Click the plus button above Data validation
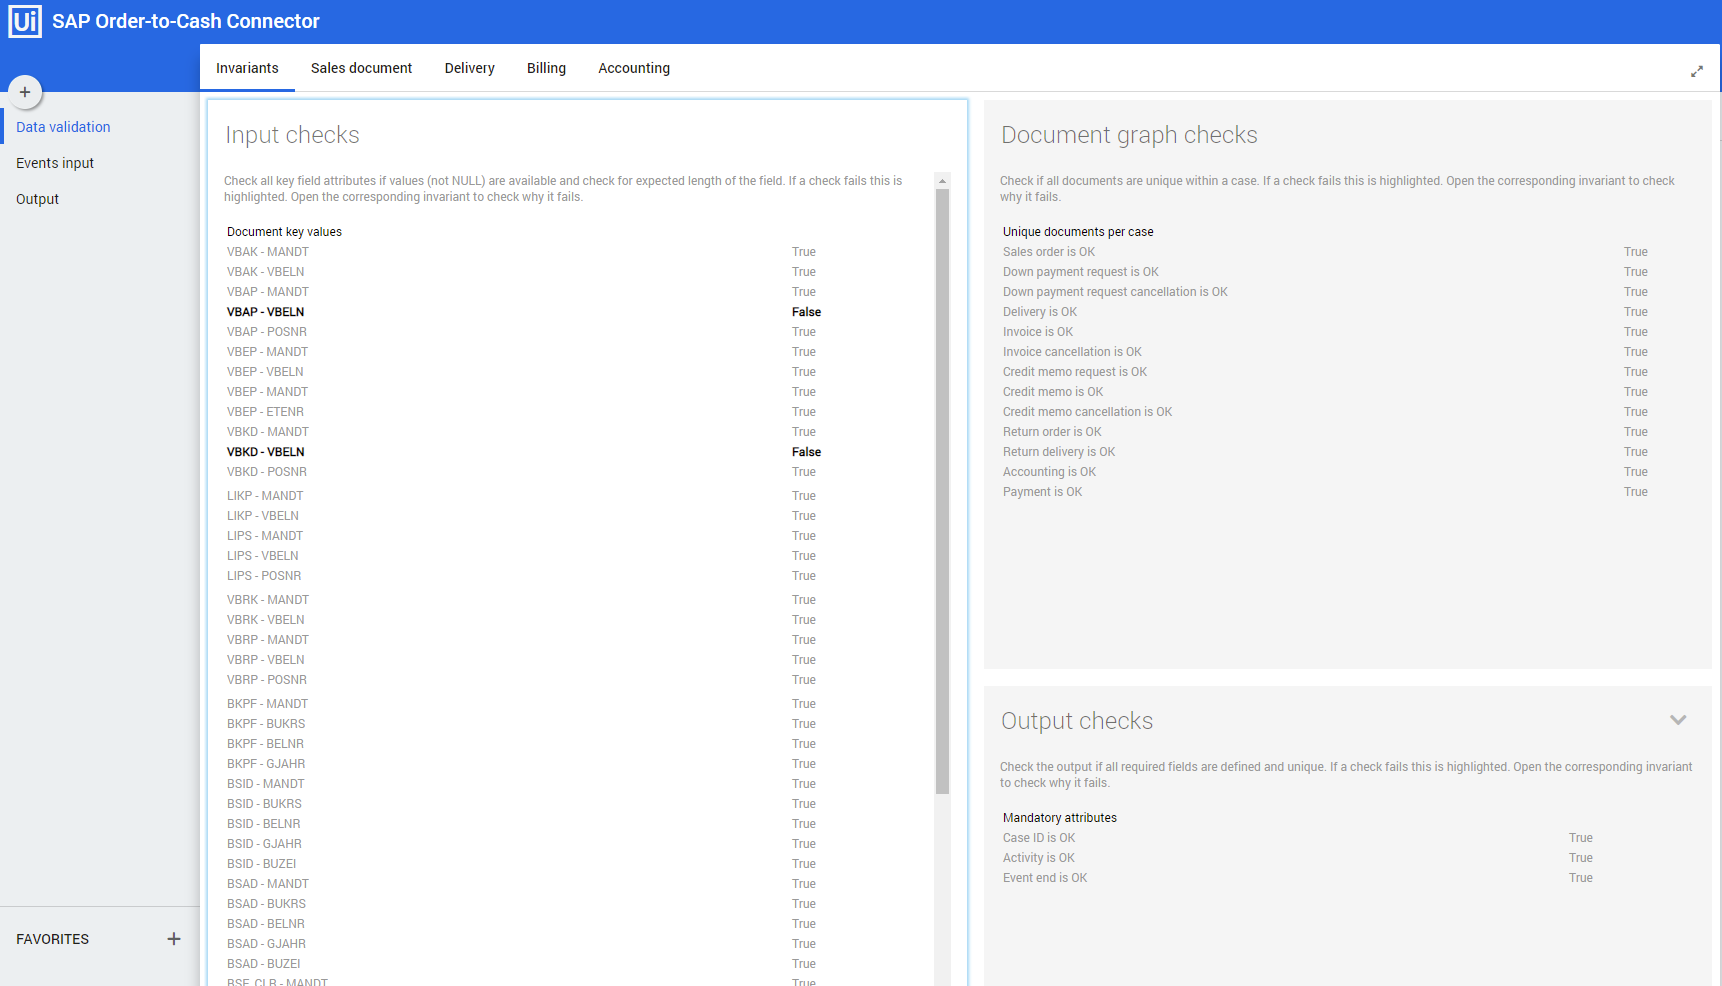Screen dimensions: 1722x986 click(x=25, y=92)
